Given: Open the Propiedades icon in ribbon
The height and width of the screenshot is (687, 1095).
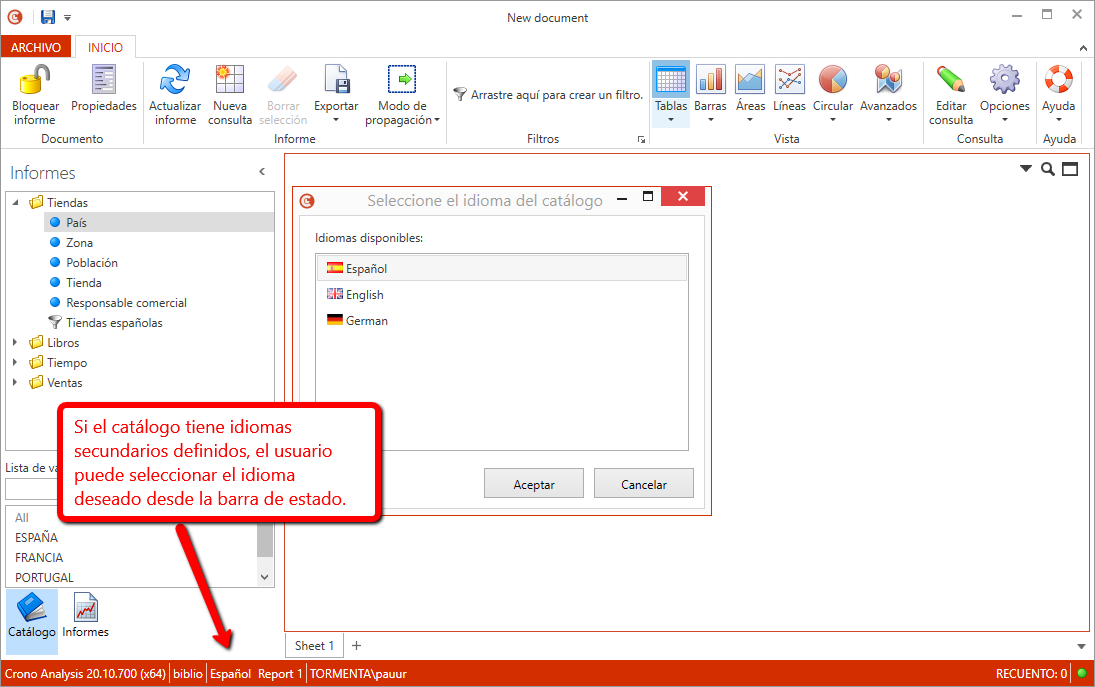Looking at the screenshot, I should (x=104, y=80).
